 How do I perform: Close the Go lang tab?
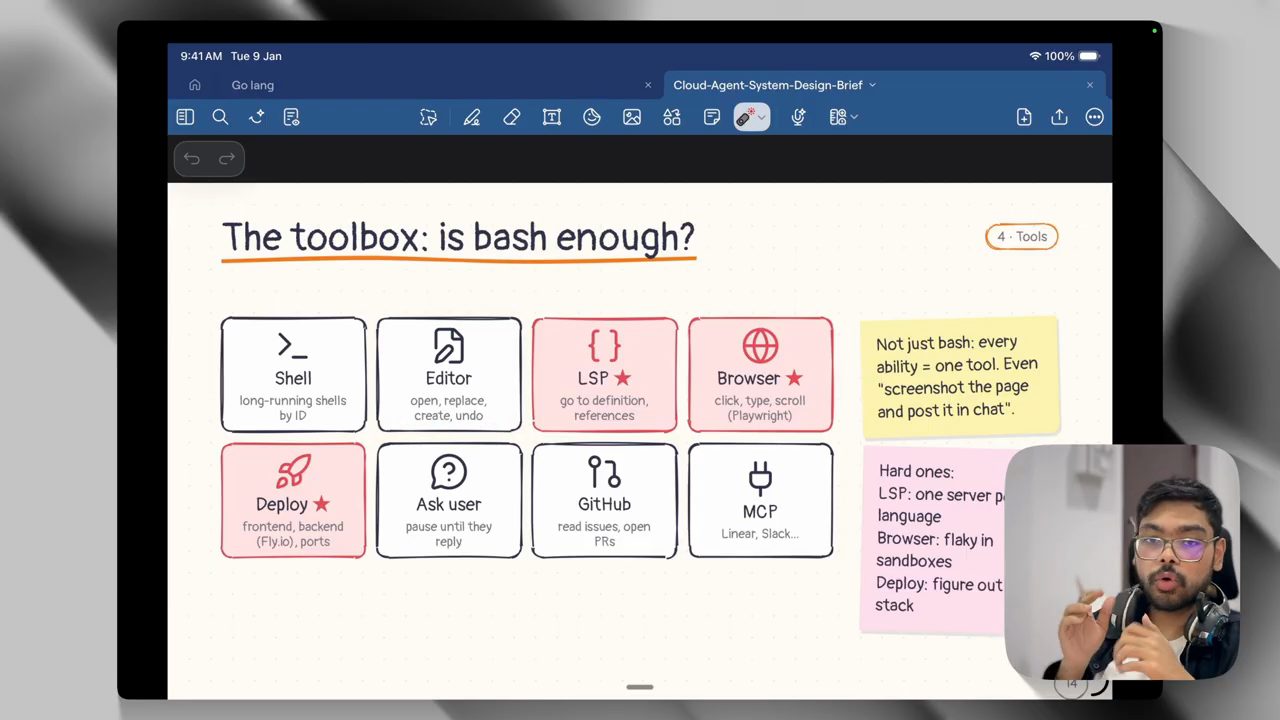pos(648,85)
